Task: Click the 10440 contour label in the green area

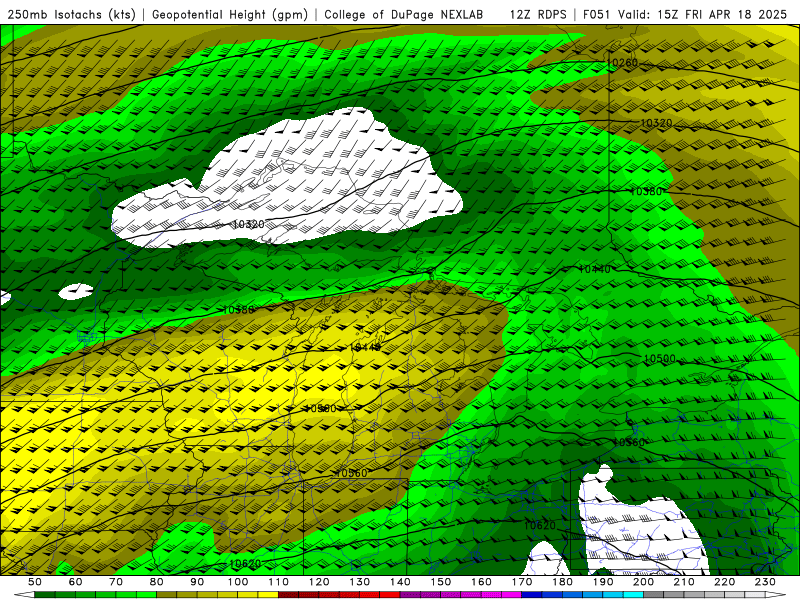Action: pos(594,269)
